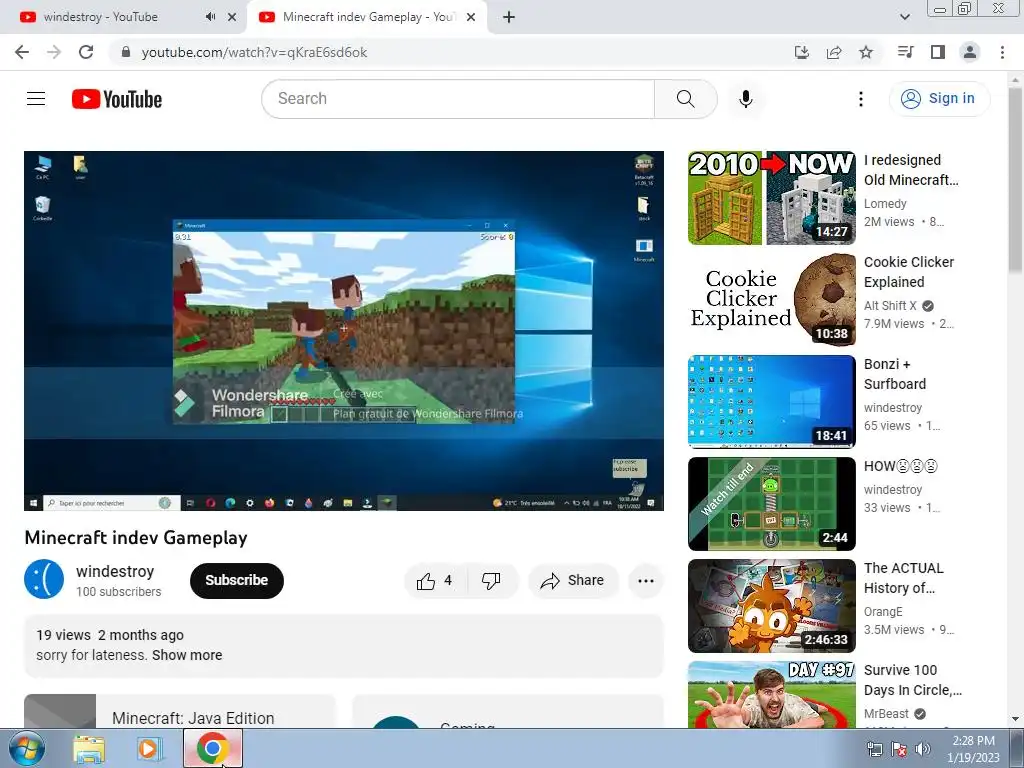This screenshot has width=1024, height=768.
Task: Click 100 subscribers text
Action: pos(118,592)
